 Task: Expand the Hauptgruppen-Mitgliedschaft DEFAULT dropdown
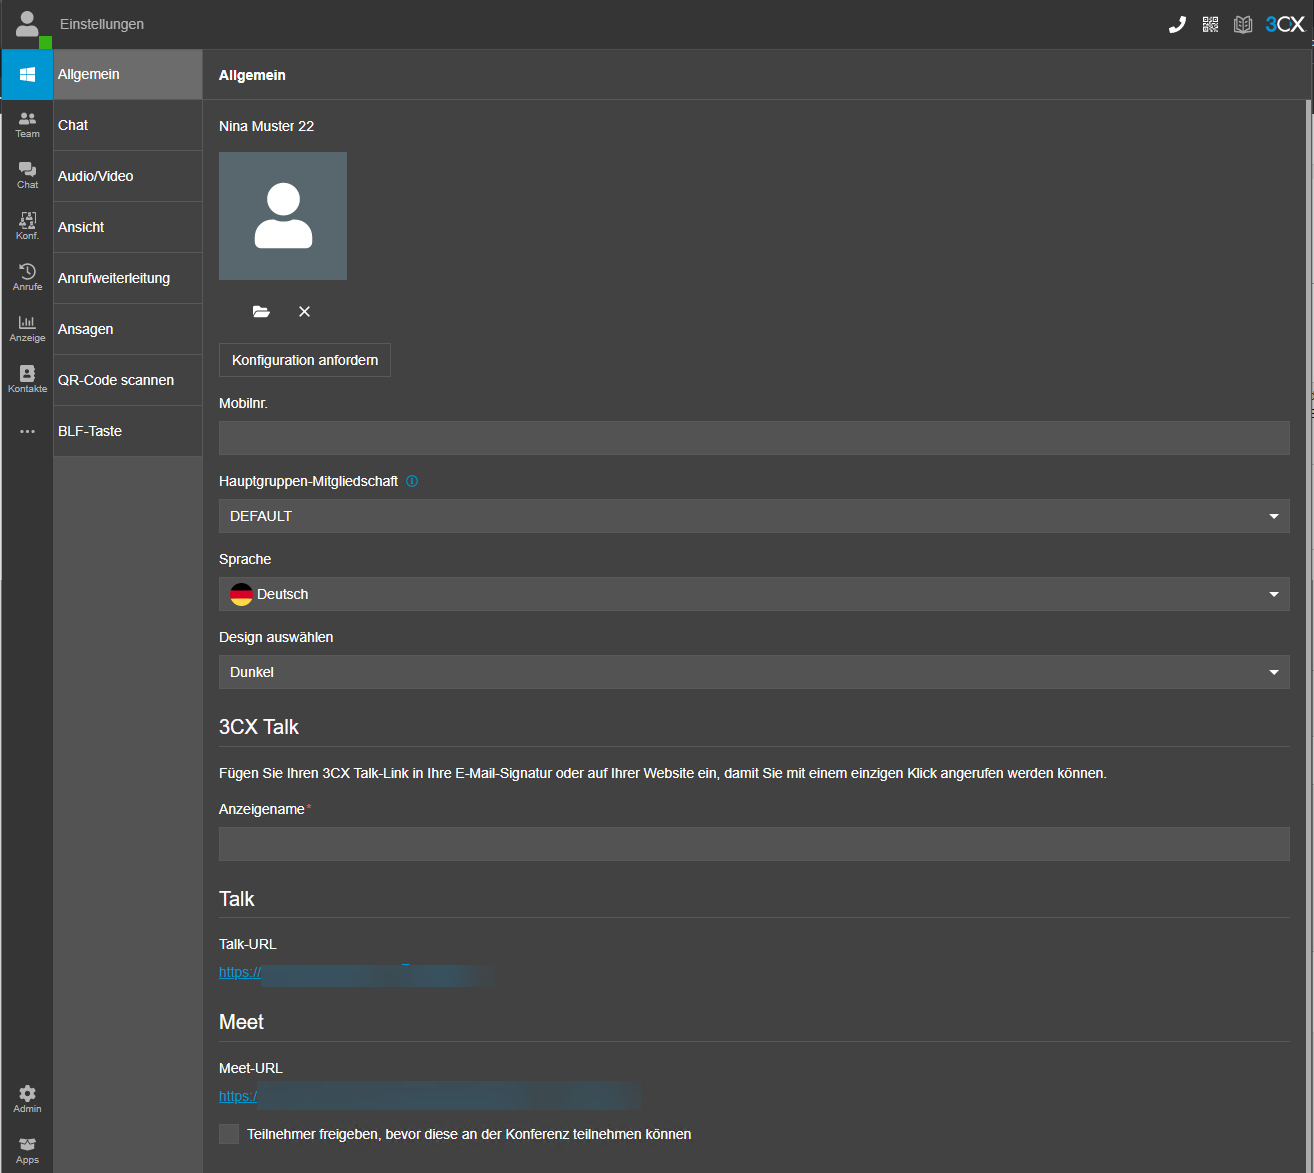754,516
